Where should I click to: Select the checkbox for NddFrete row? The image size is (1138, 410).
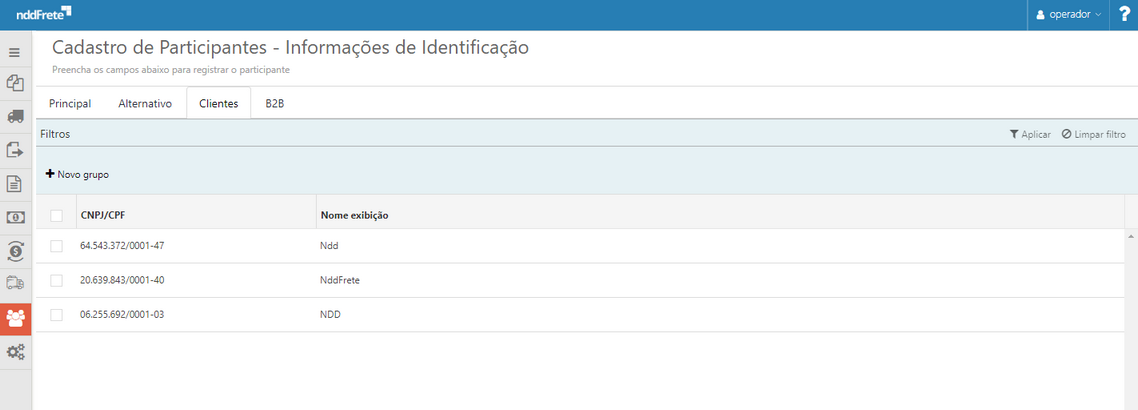click(x=57, y=280)
